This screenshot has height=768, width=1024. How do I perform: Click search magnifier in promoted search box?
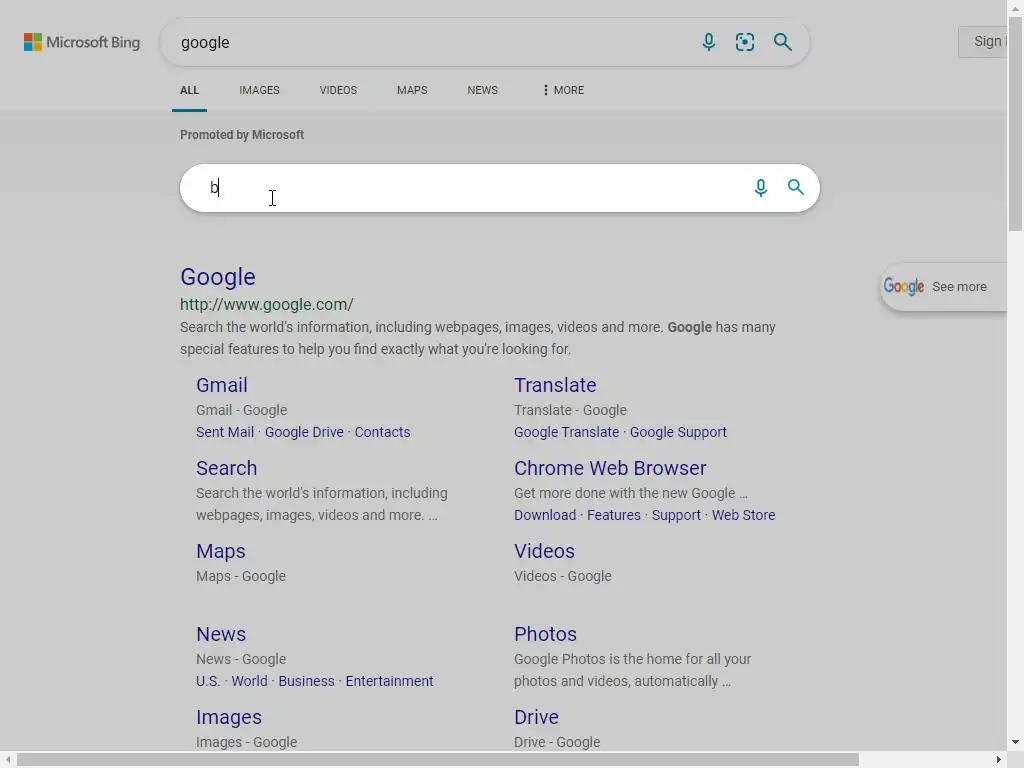[796, 188]
